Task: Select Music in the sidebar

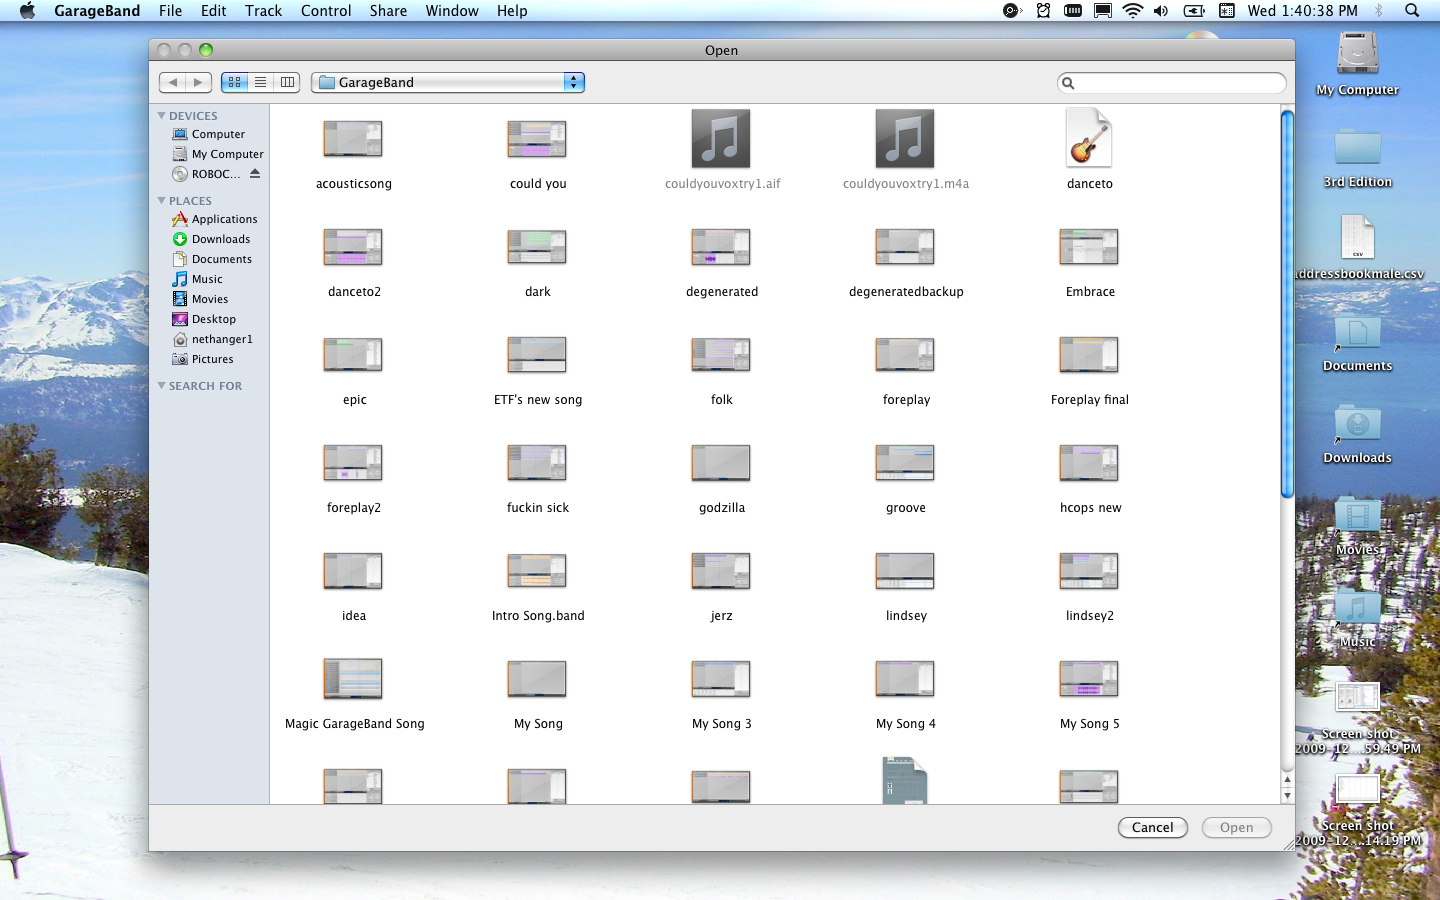Action: (x=197, y=279)
